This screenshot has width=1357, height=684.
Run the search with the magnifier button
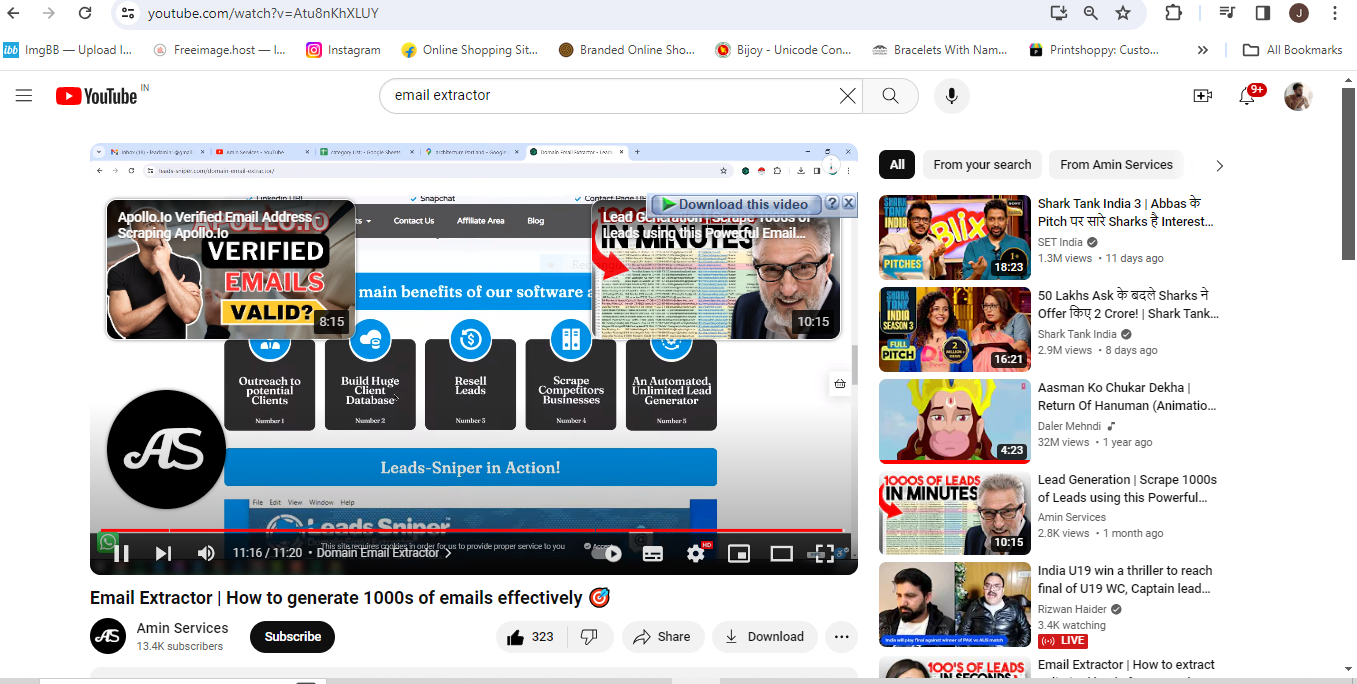point(890,96)
